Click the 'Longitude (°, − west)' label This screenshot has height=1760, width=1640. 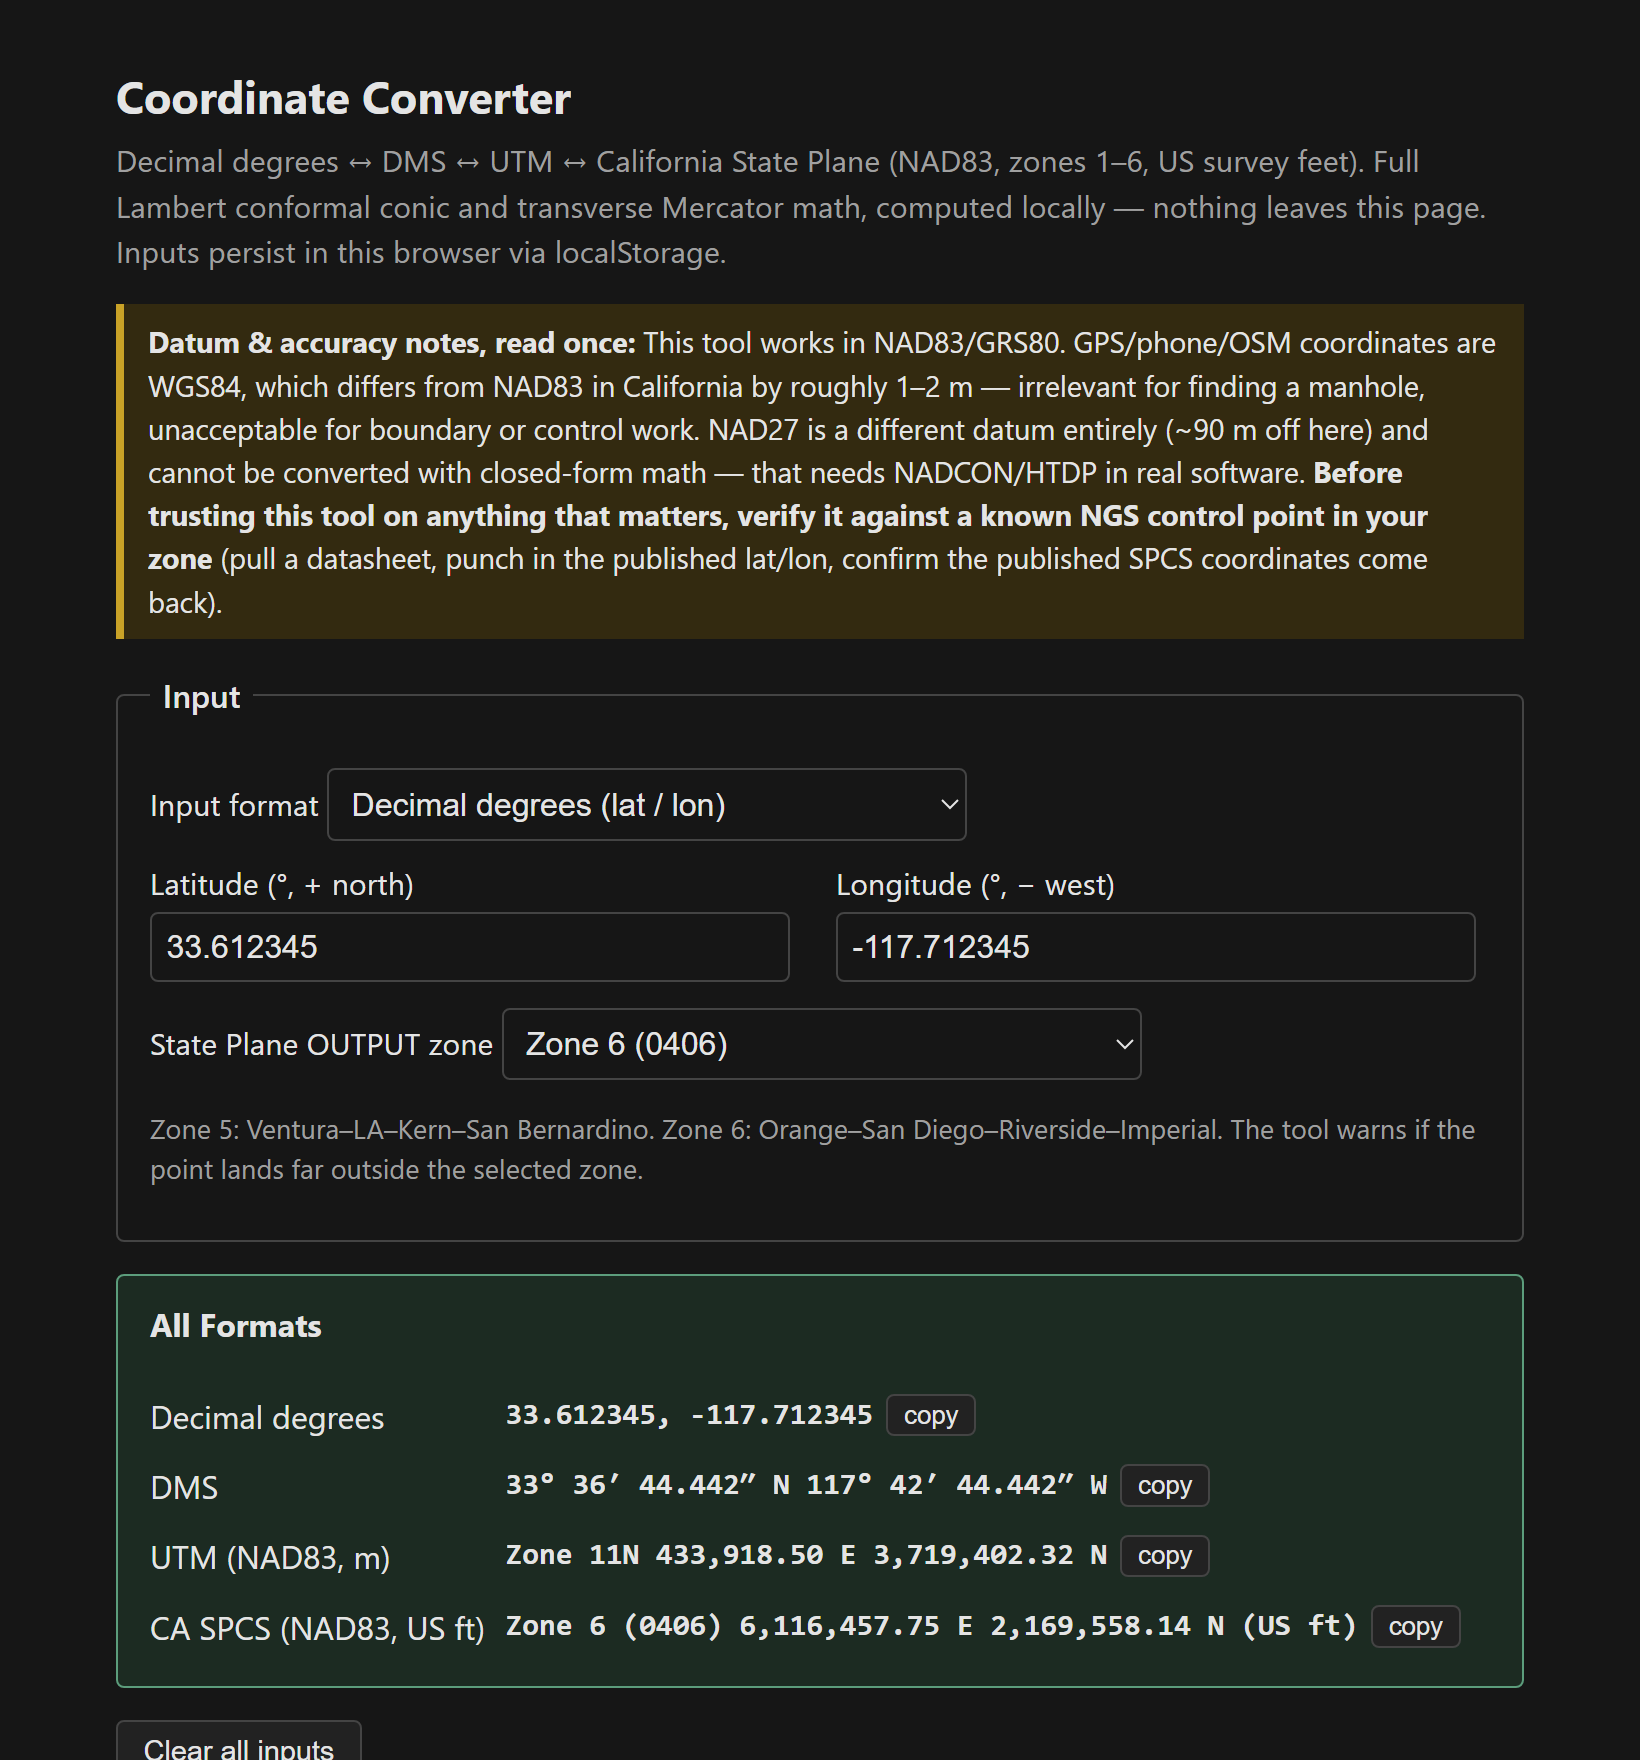(x=975, y=885)
